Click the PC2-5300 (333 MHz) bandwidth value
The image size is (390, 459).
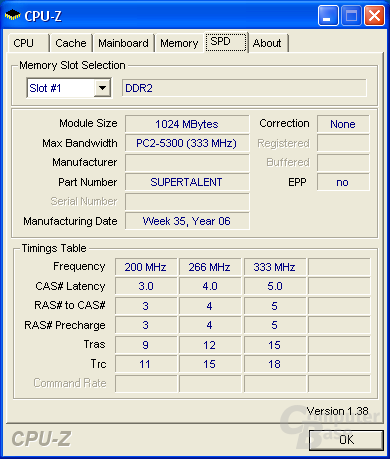tap(187, 143)
